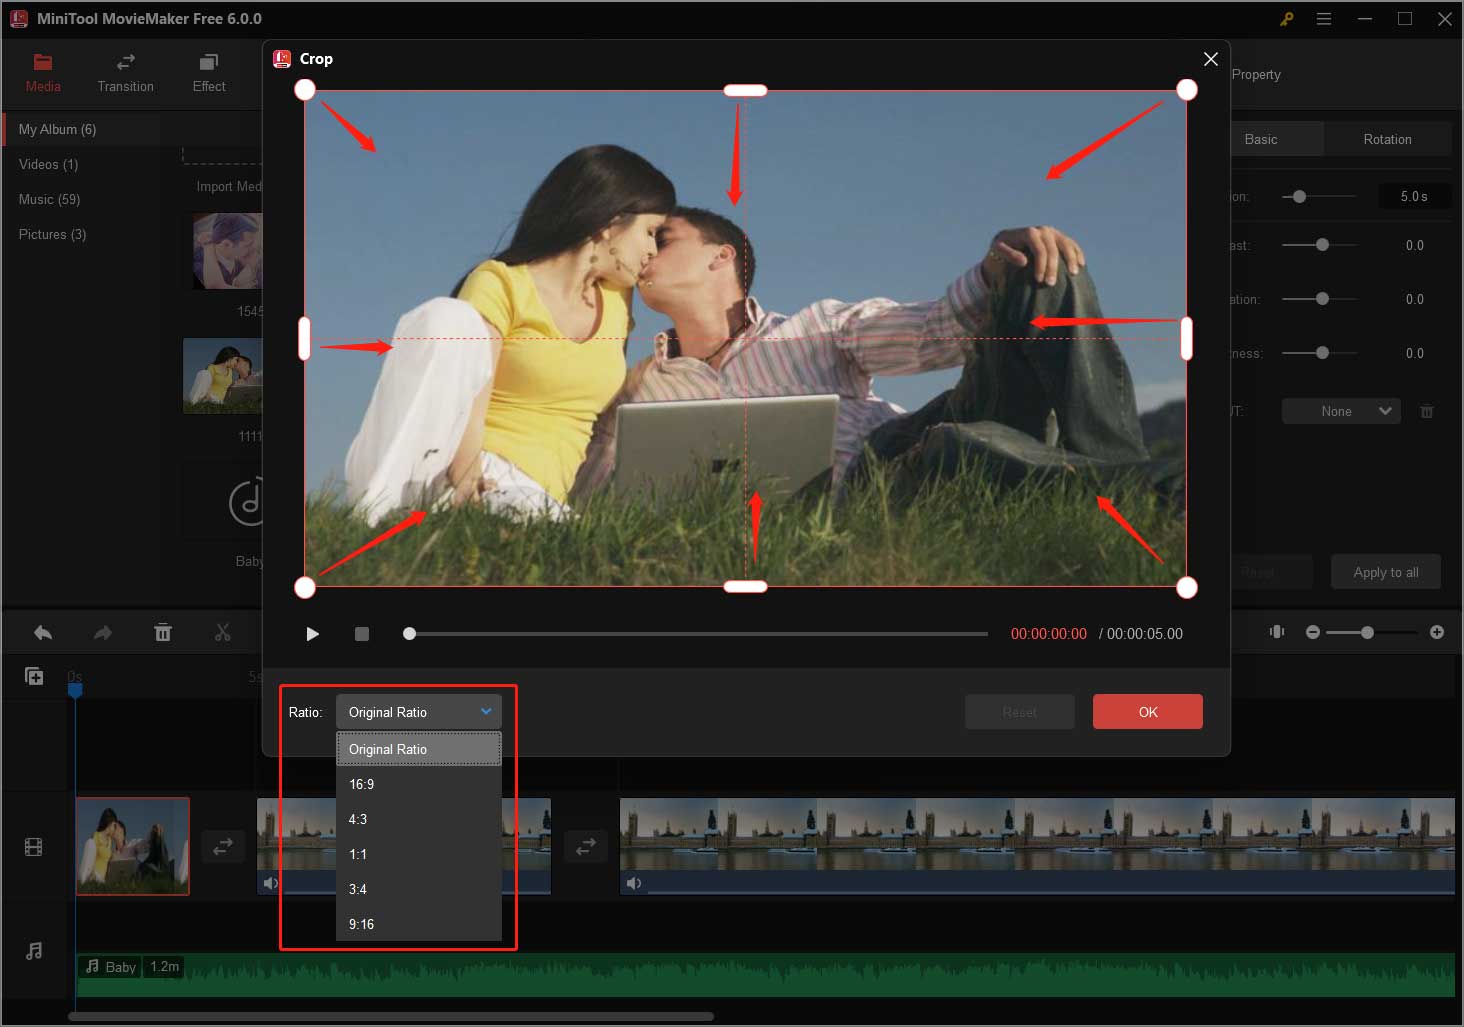Click the transition swap icon between first clips

(x=223, y=846)
